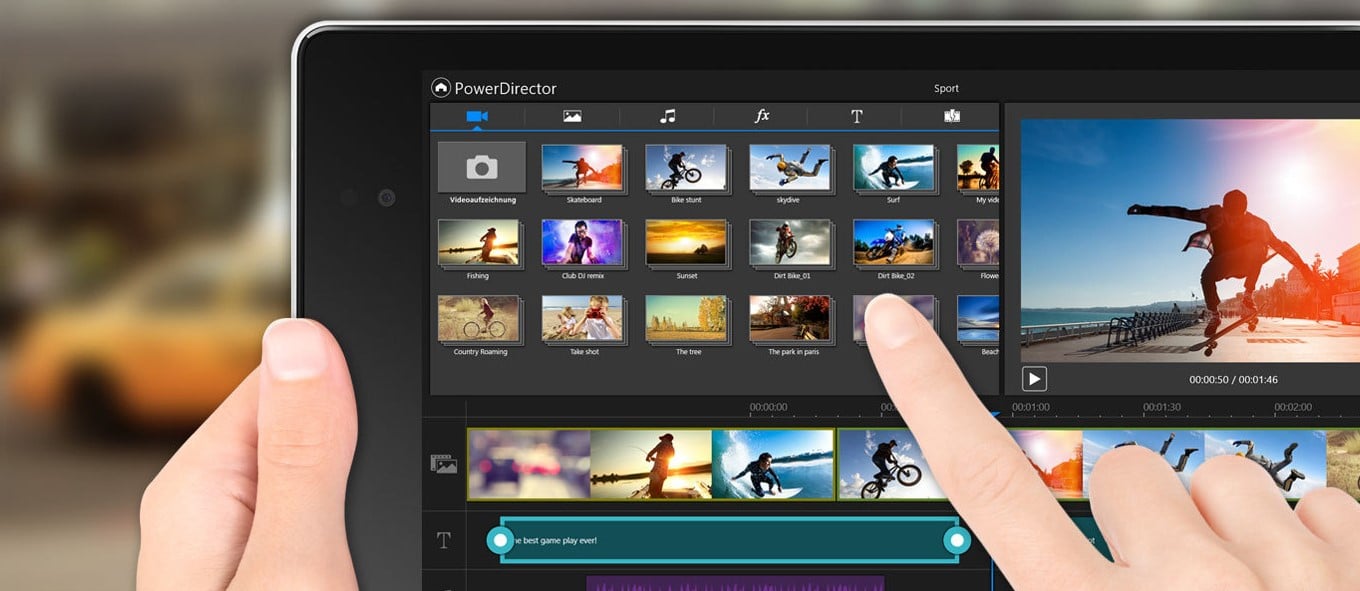Select the Dirt Bike_02 thumbnail
The height and width of the screenshot is (591, 1360).
tap(895, 243)
